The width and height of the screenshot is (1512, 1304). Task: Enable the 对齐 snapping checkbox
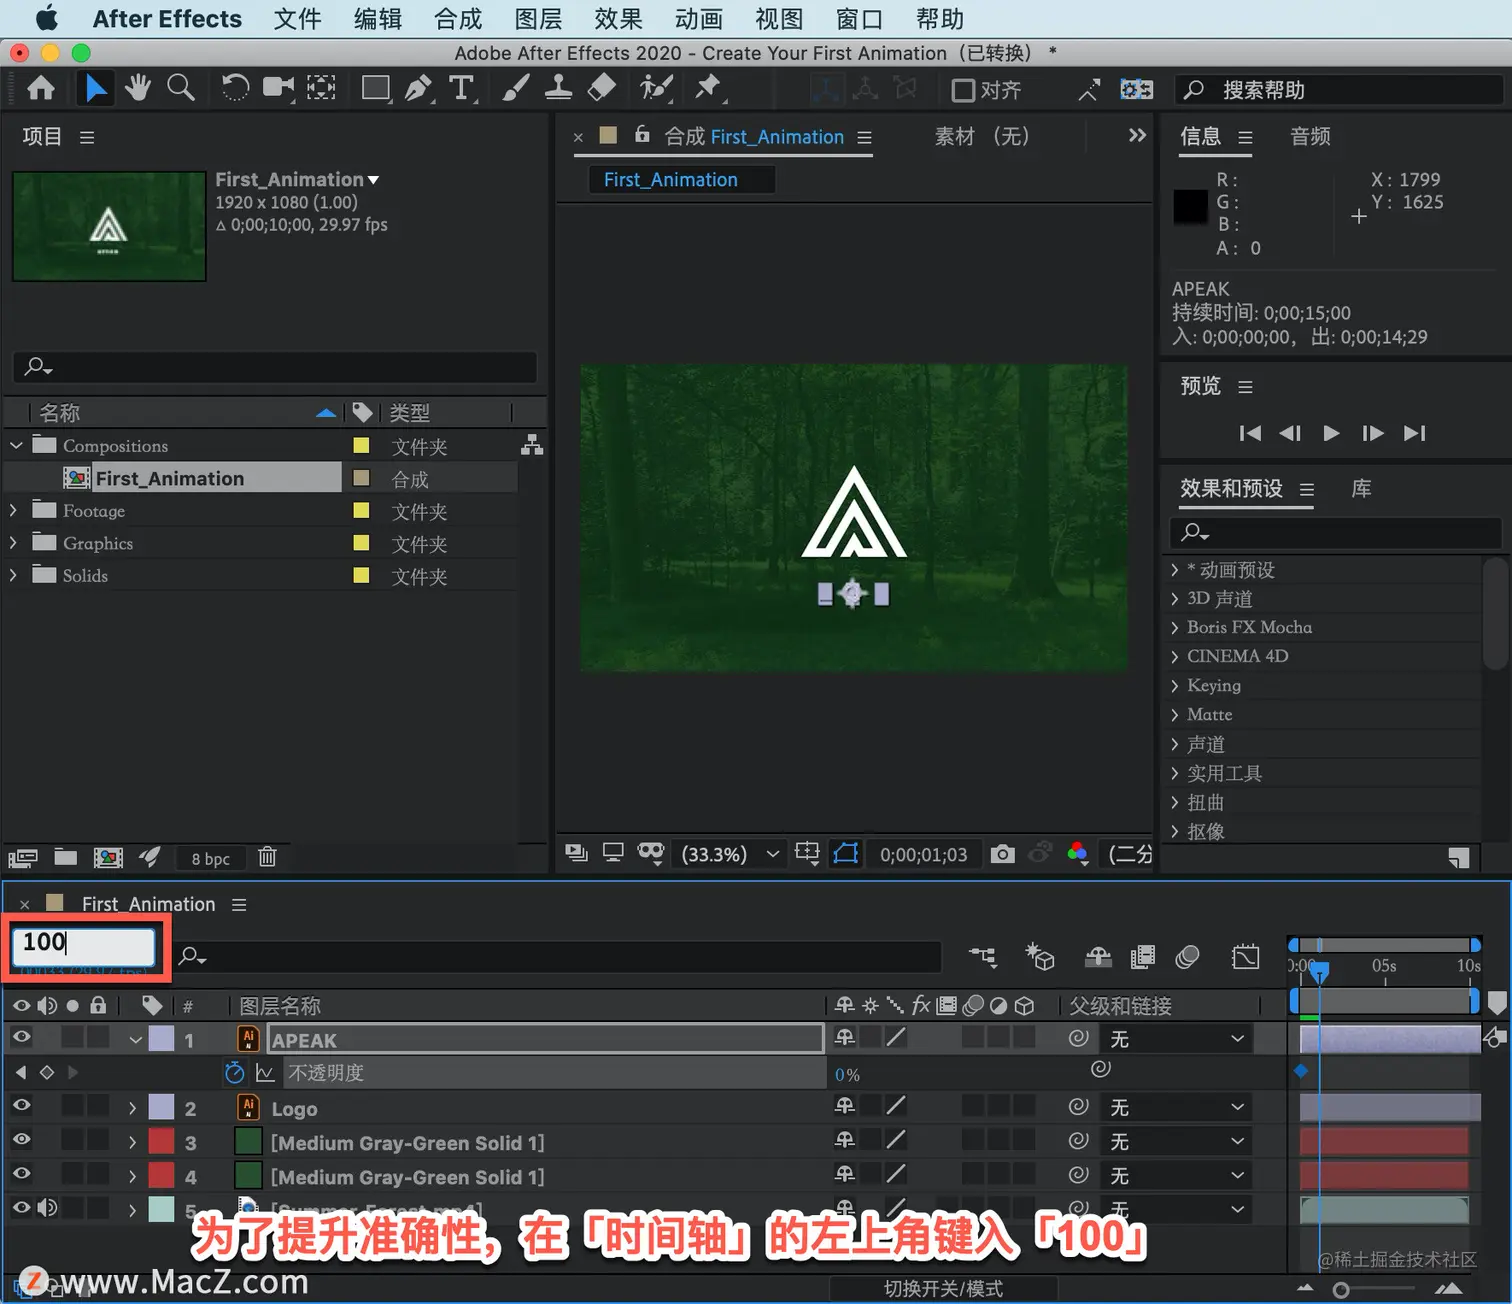(963, 91)
